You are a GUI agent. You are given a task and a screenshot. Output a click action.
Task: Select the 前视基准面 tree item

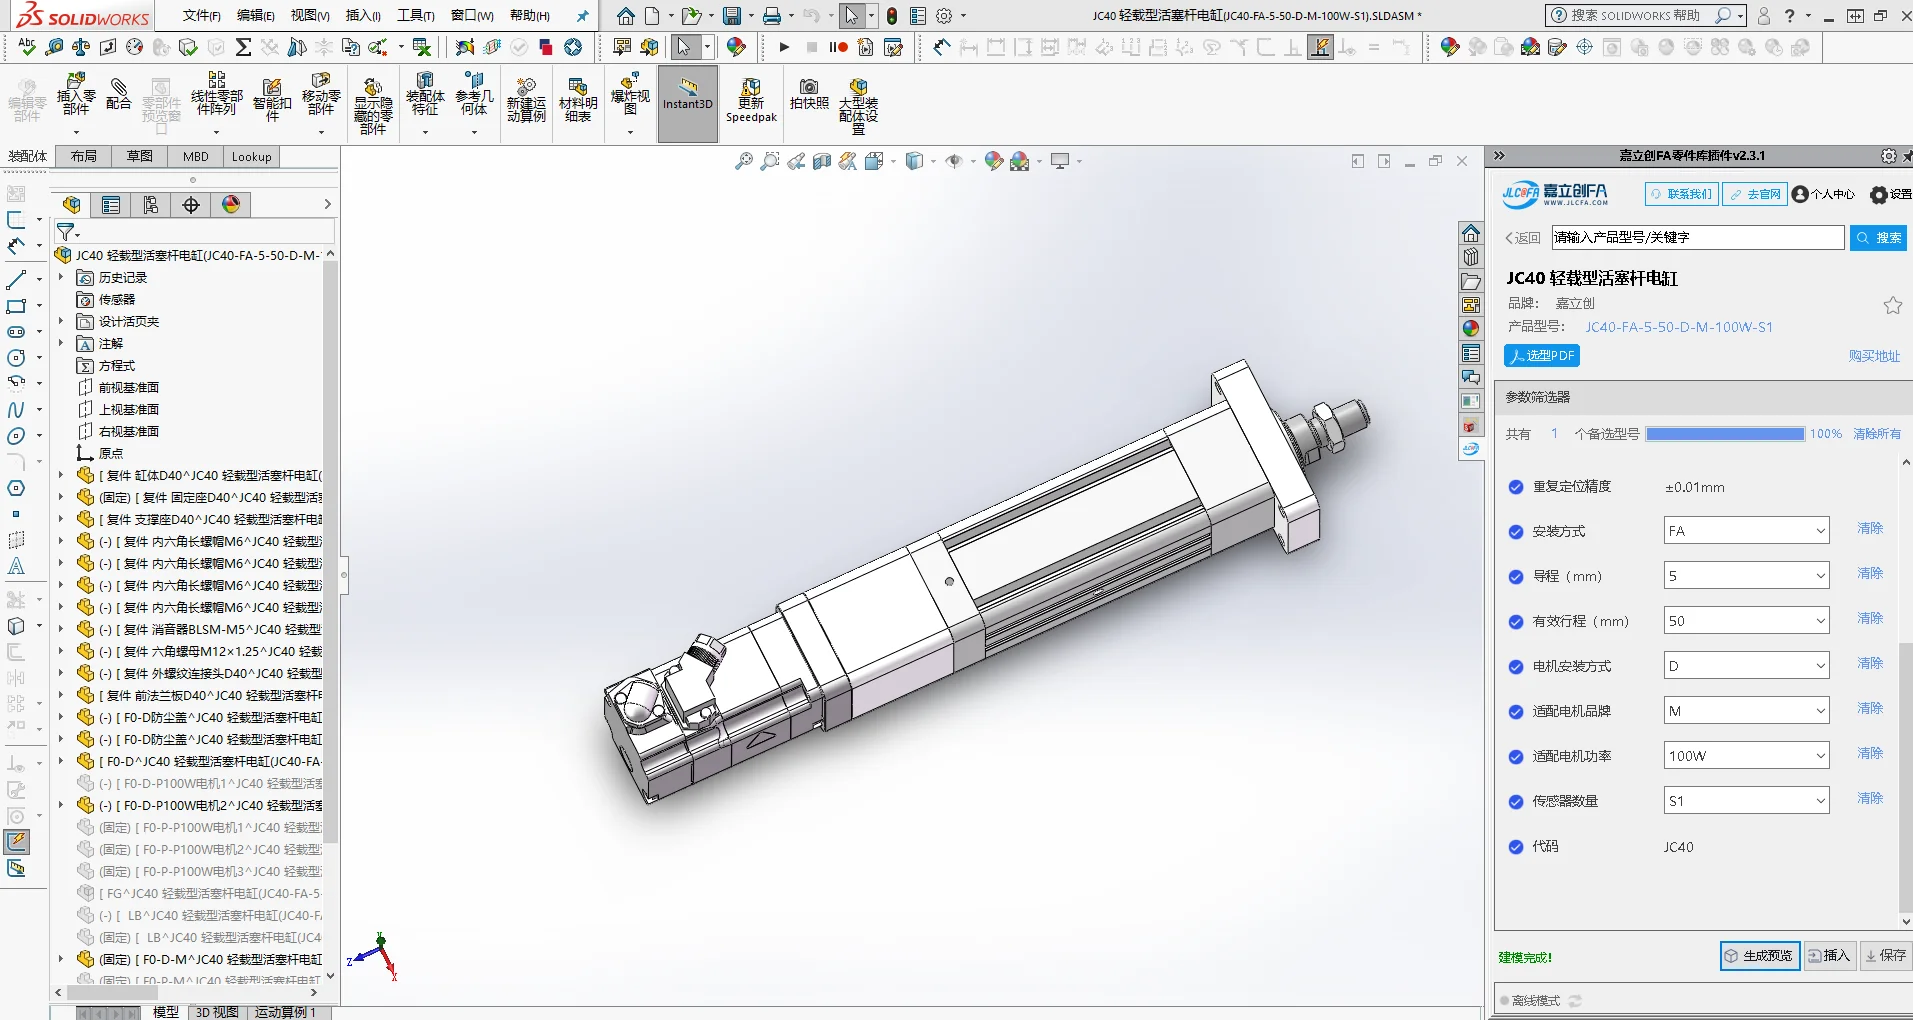[129, 387]
